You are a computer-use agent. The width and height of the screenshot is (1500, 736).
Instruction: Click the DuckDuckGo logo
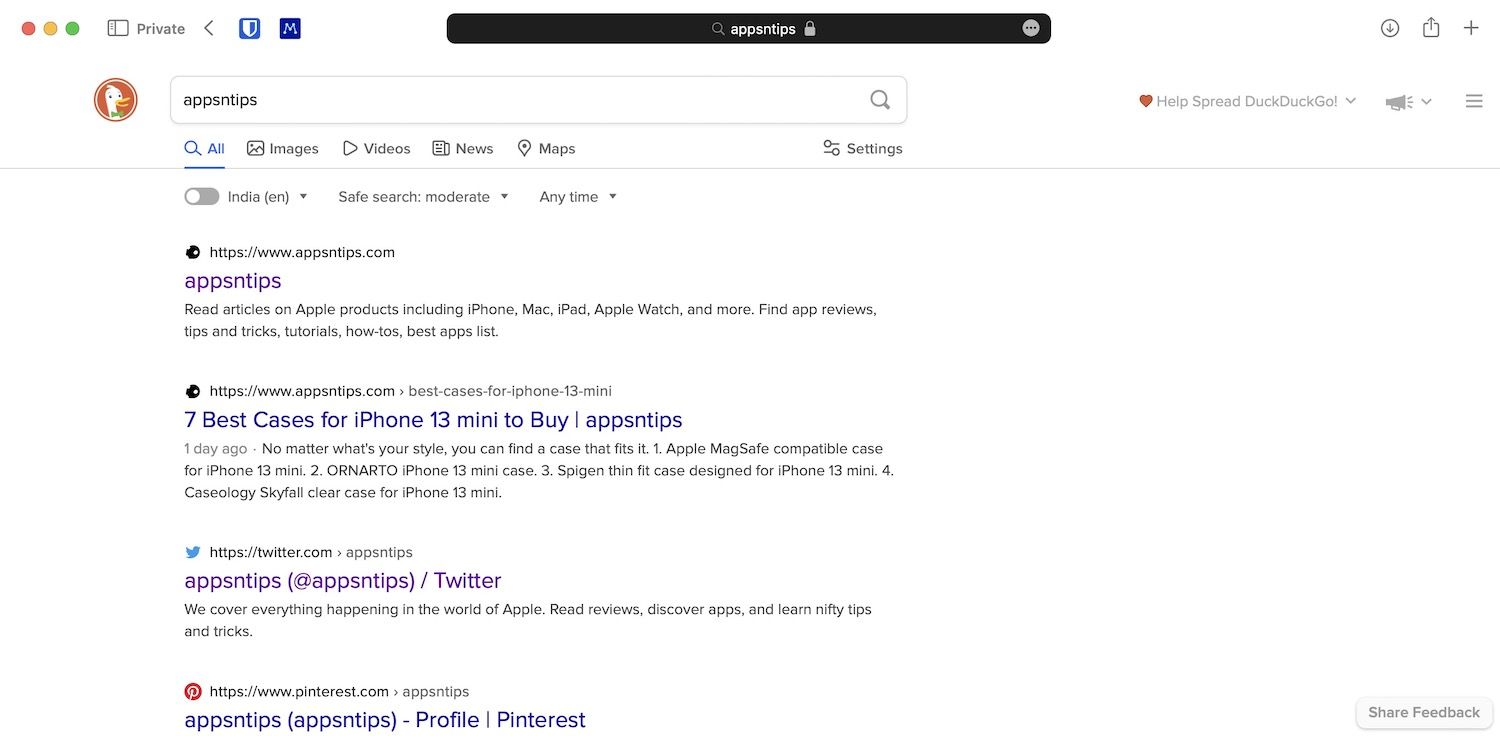pyautogui.click(x=115, y=99)
